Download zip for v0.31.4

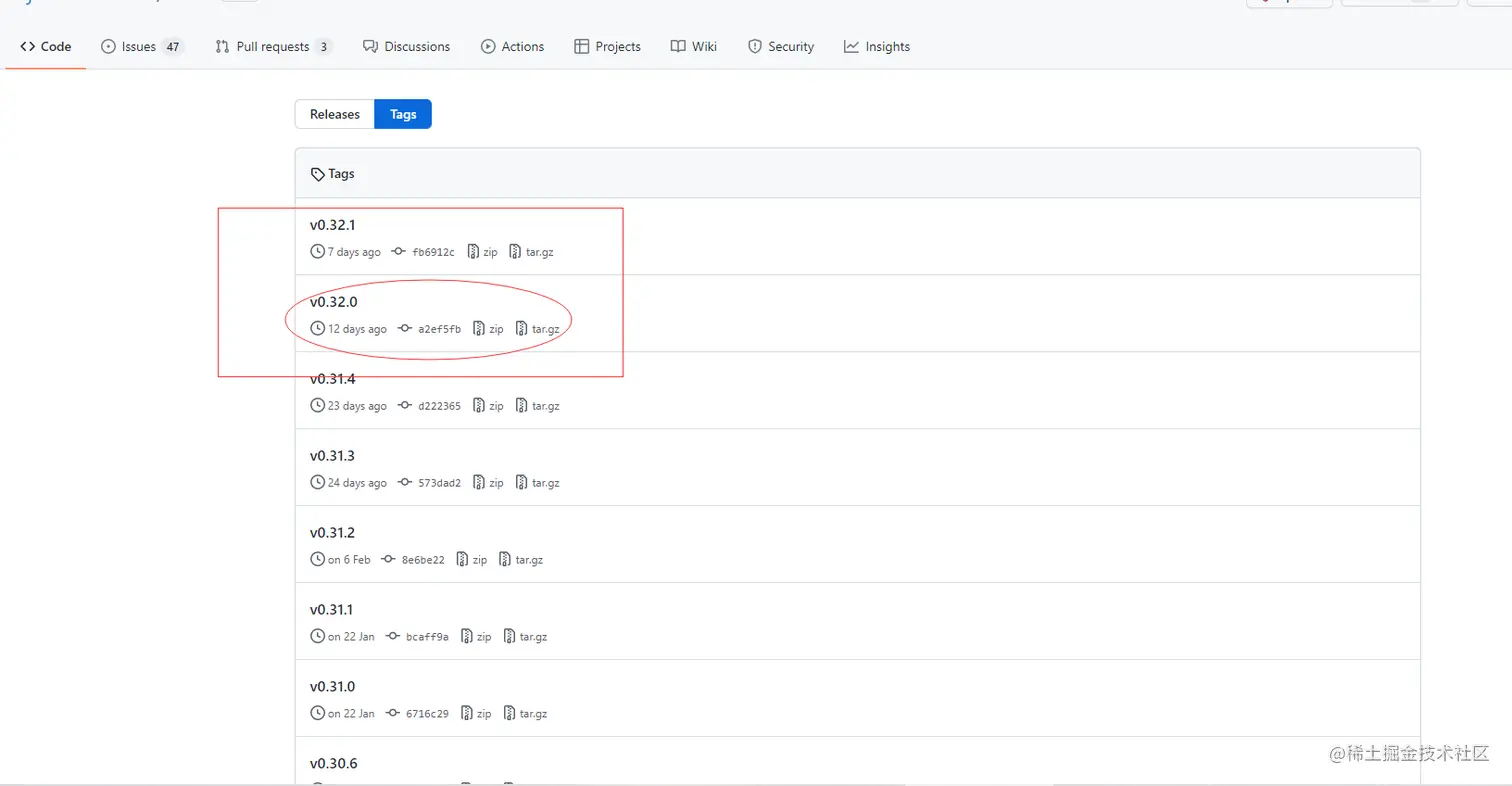pos(488,406)
